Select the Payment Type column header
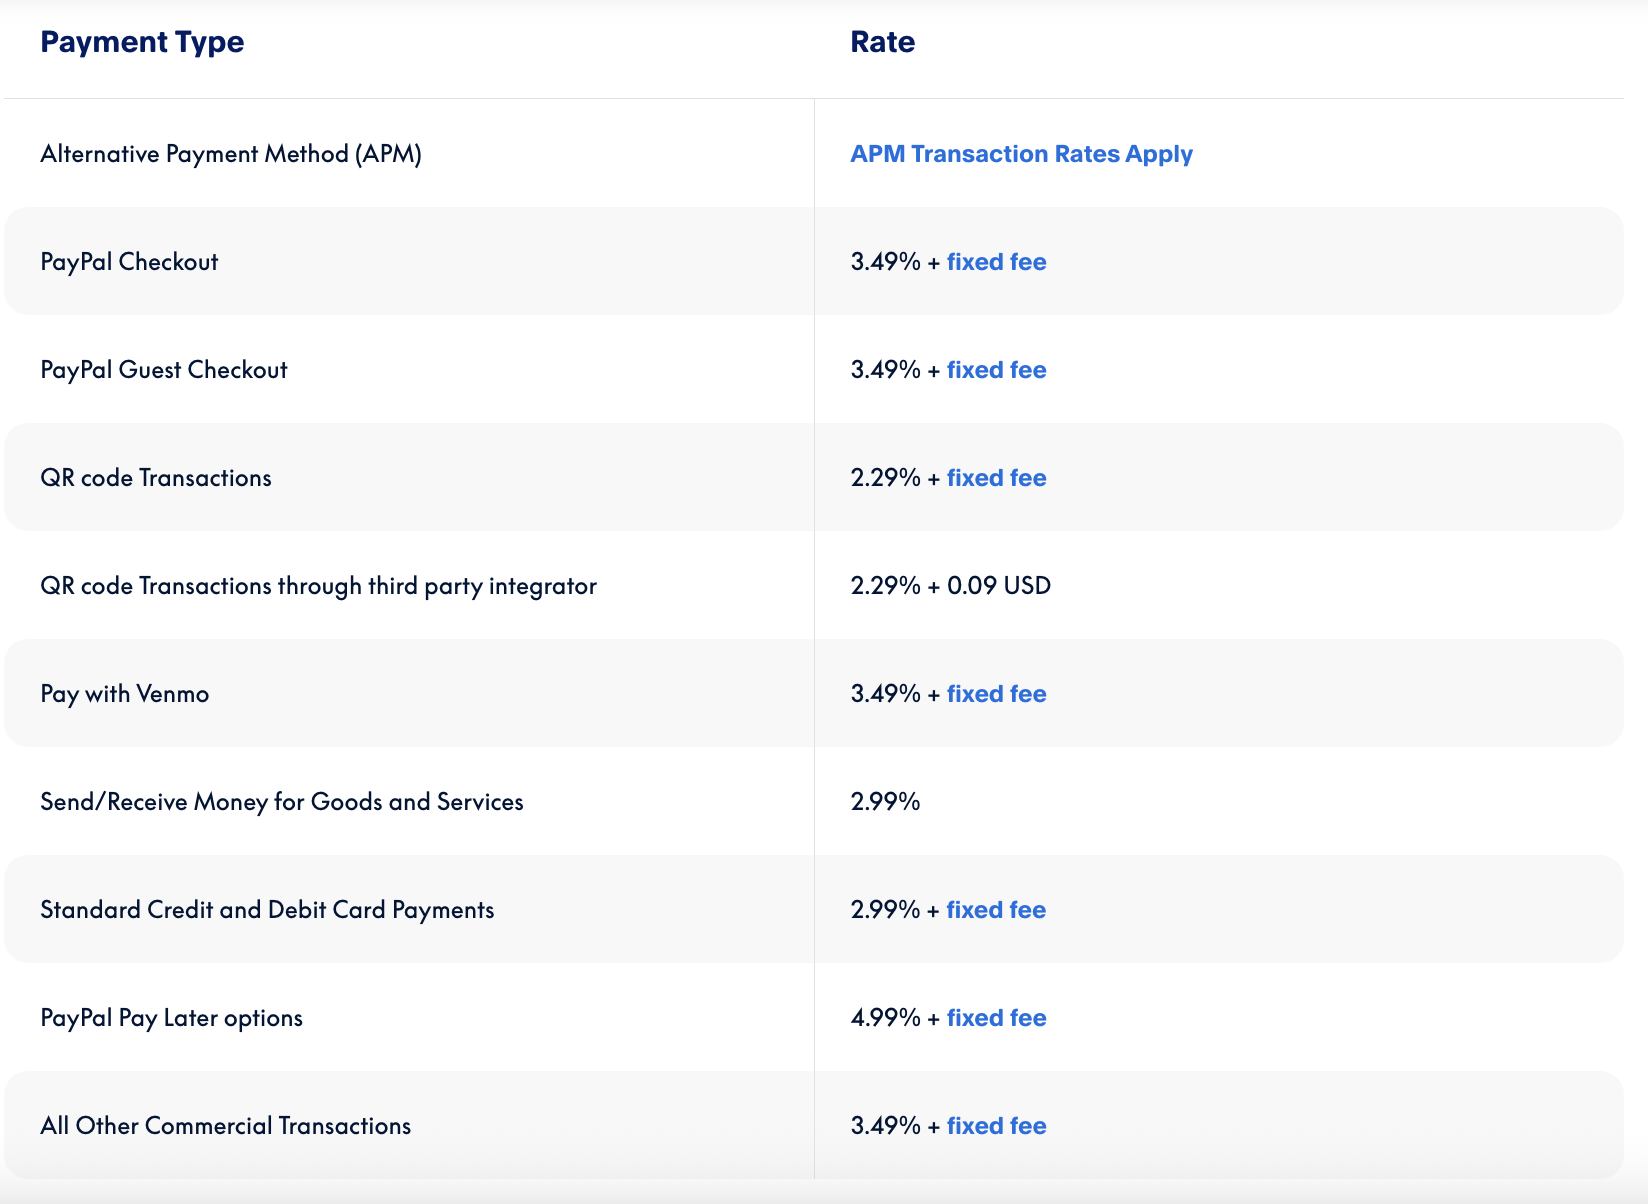The height and width of the screenshot is (1204, 1648). [142, 42]
